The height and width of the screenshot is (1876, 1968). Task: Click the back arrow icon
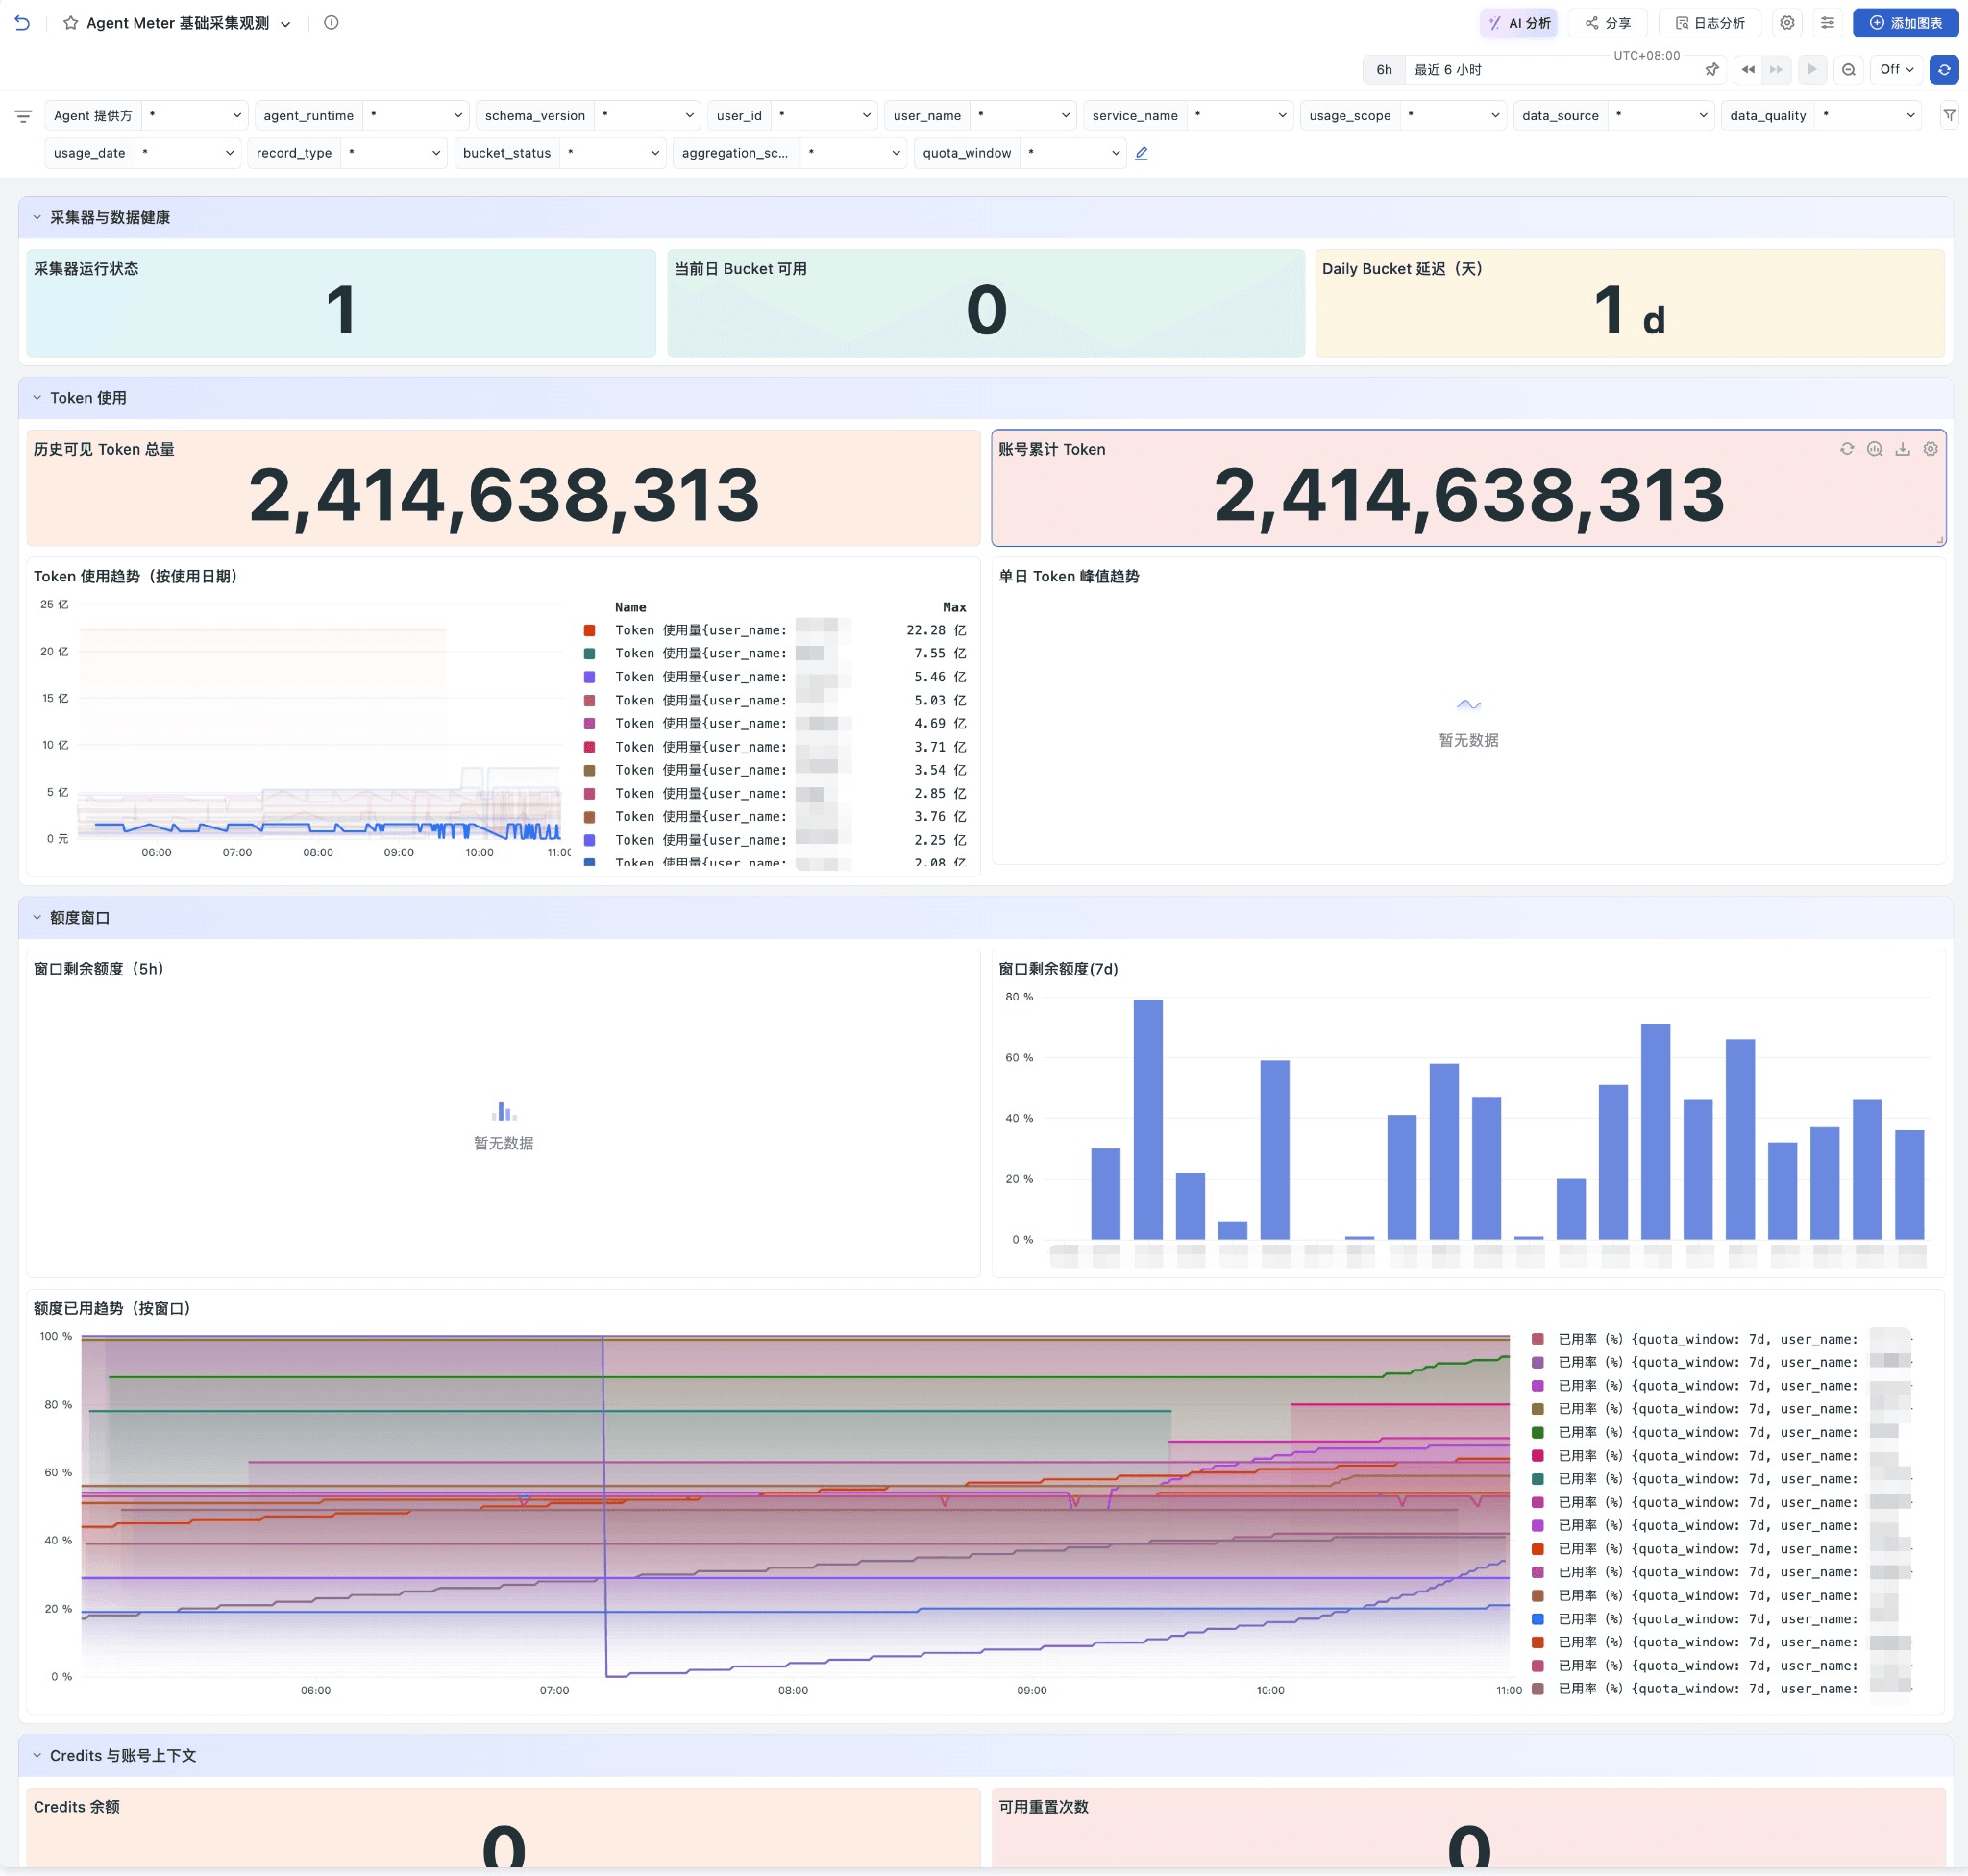22,23
